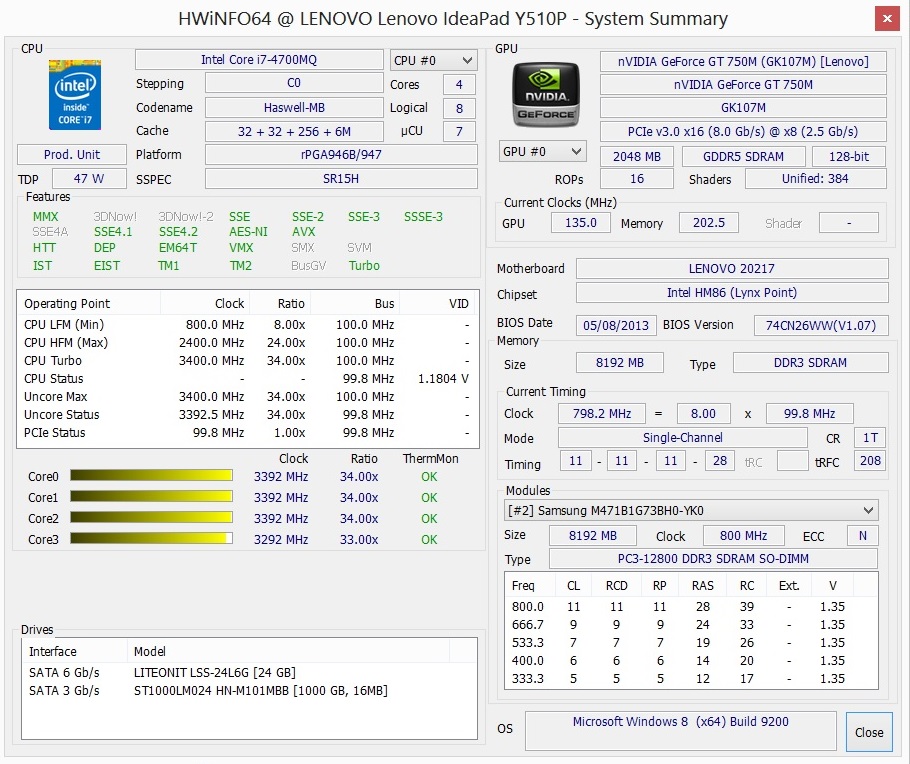Click the Core2 usage bar

[x=151, y=518]
